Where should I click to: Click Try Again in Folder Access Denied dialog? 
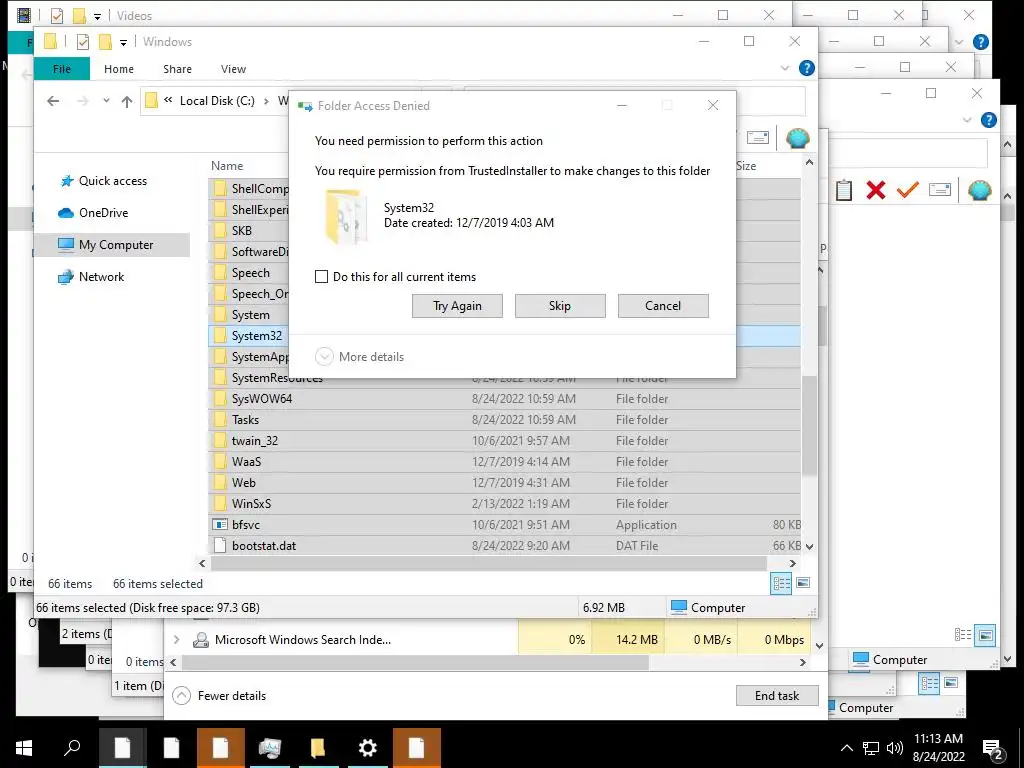(x=457, y=306)
